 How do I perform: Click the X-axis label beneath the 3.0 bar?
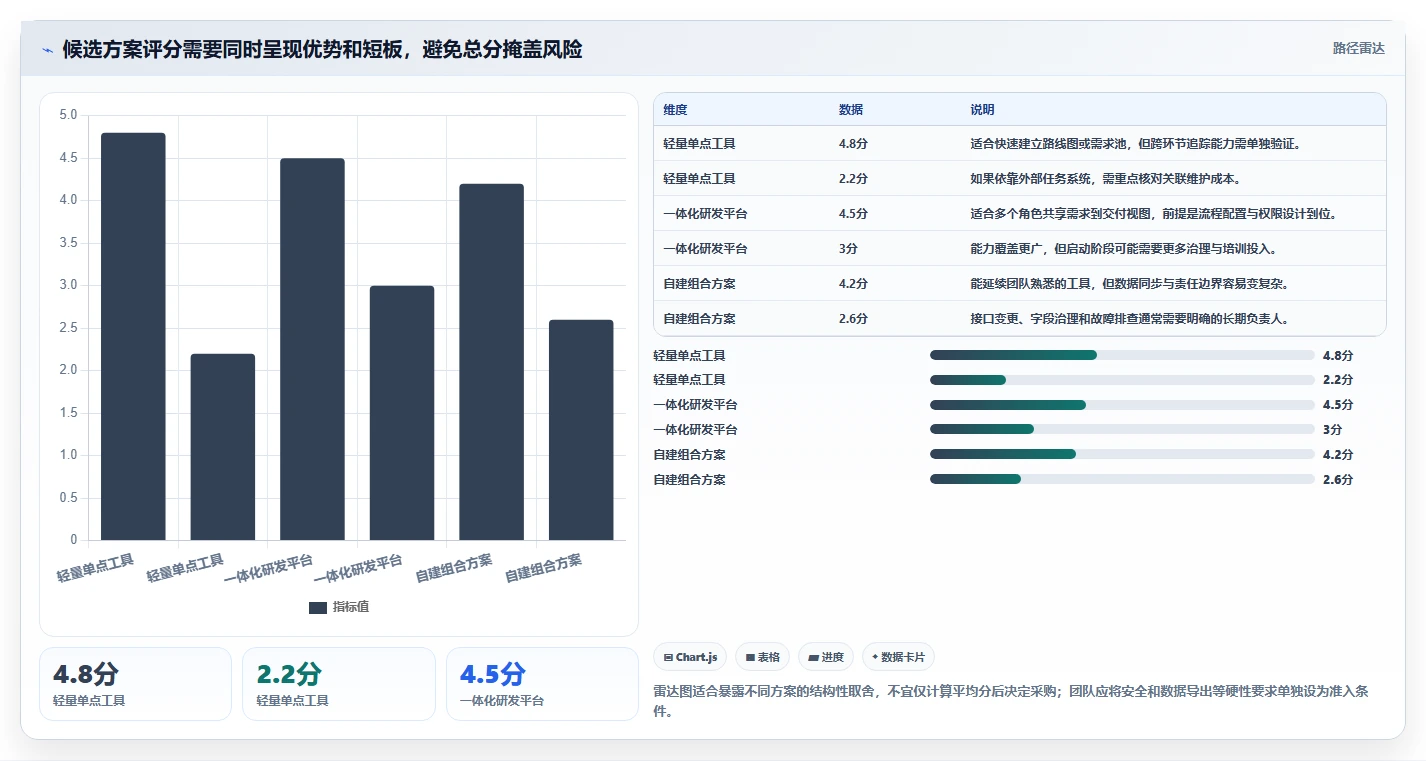pyautogui.click(x=358, y=568)
